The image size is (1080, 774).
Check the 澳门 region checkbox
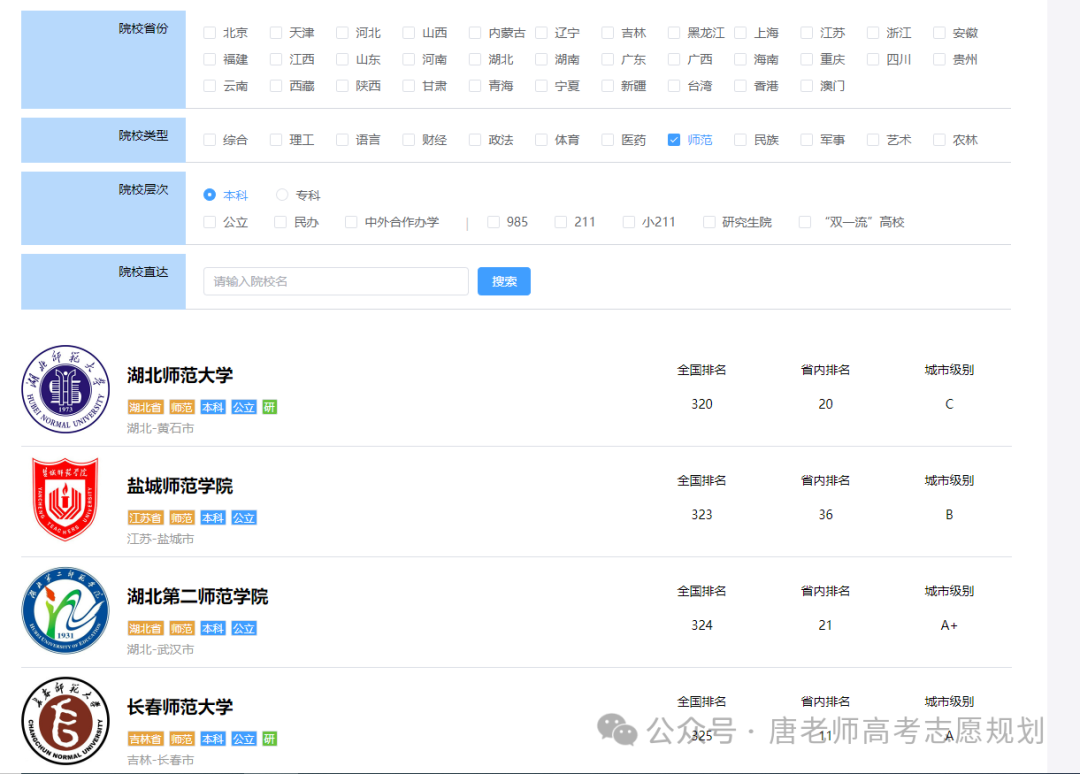point(807,85)
